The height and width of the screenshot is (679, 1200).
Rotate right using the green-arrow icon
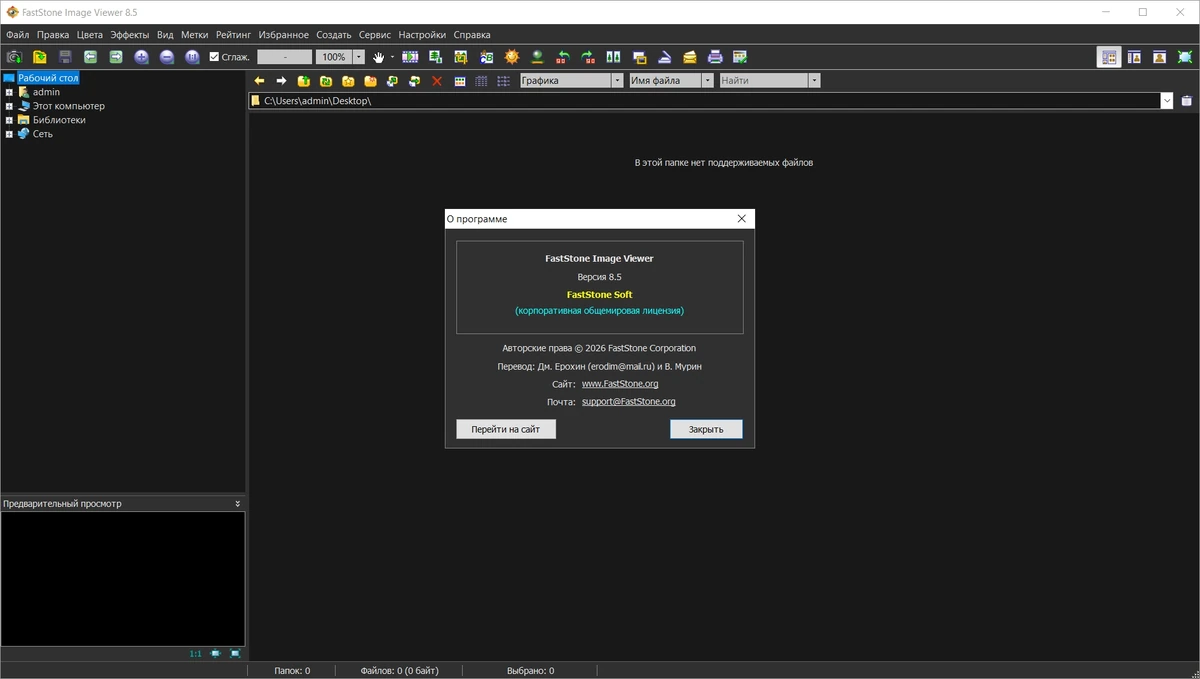[588, 57]
